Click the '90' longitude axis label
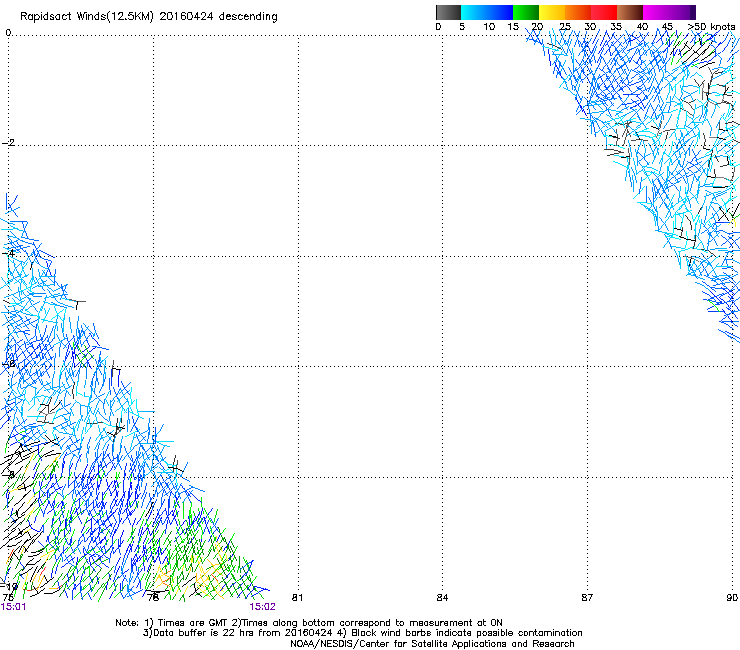 732,598
